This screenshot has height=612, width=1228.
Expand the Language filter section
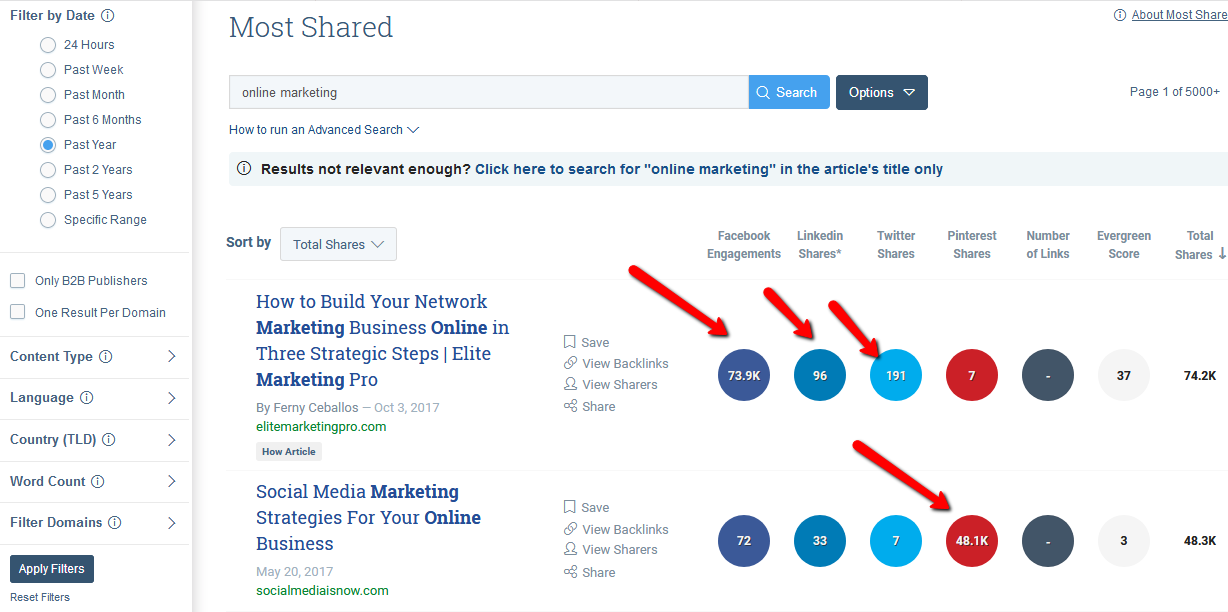click(171, 398)
